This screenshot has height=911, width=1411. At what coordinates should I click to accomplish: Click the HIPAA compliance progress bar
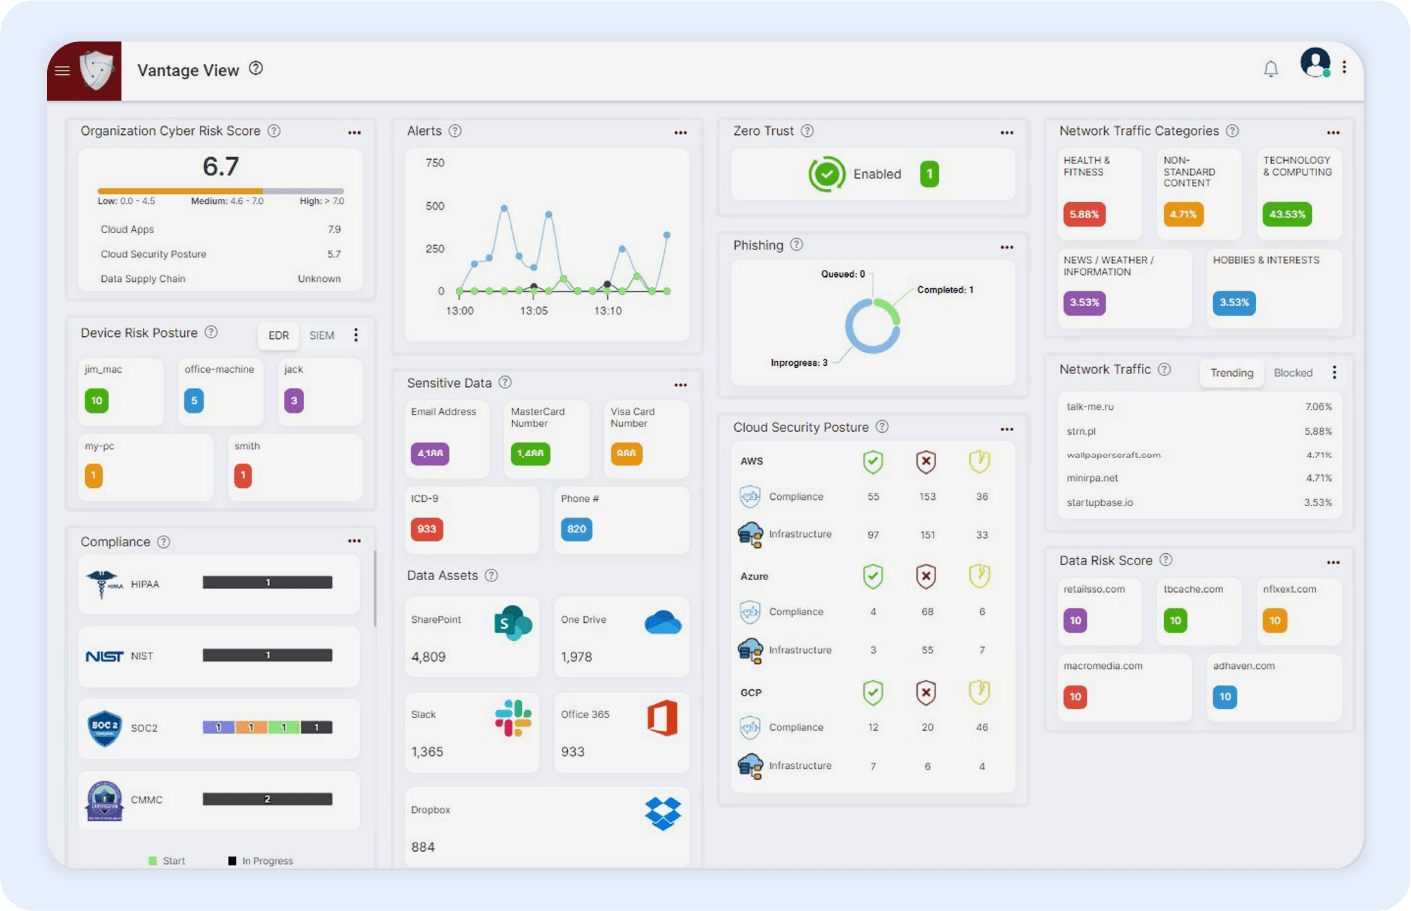pyautogui.click(x=267, y=583)
